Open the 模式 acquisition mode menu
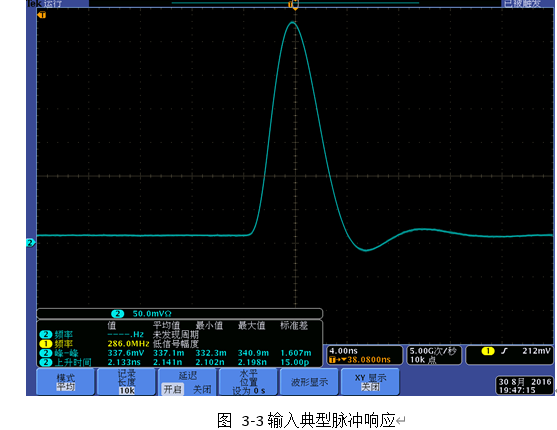Viewport: 557px width, 430px height. 66,382
